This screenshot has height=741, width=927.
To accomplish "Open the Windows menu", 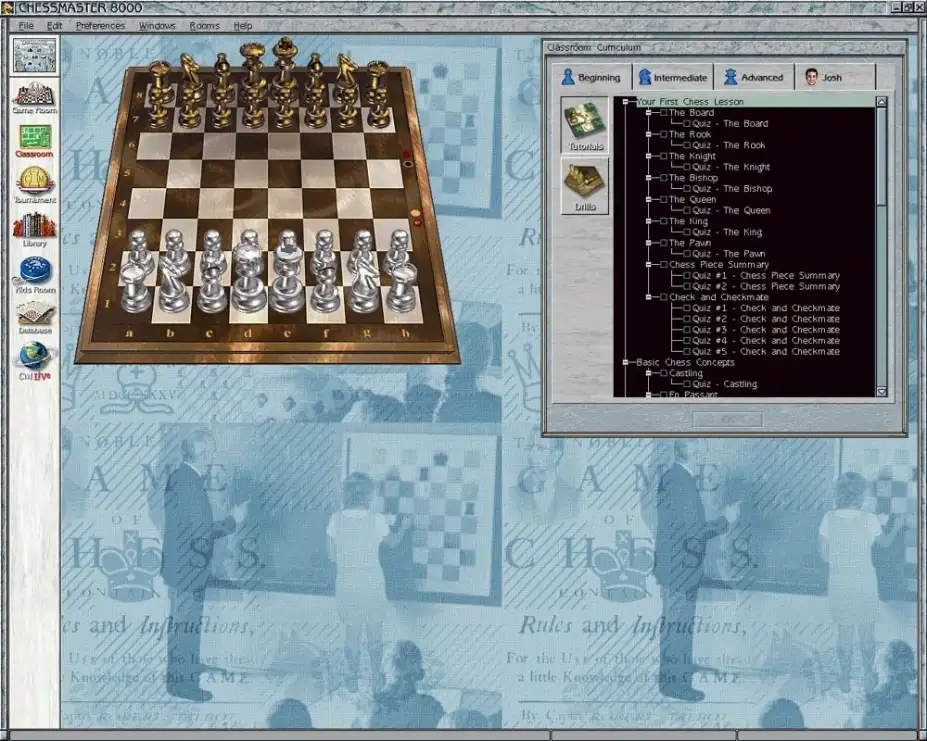I will pyautogui.click(x=157, y=26).
